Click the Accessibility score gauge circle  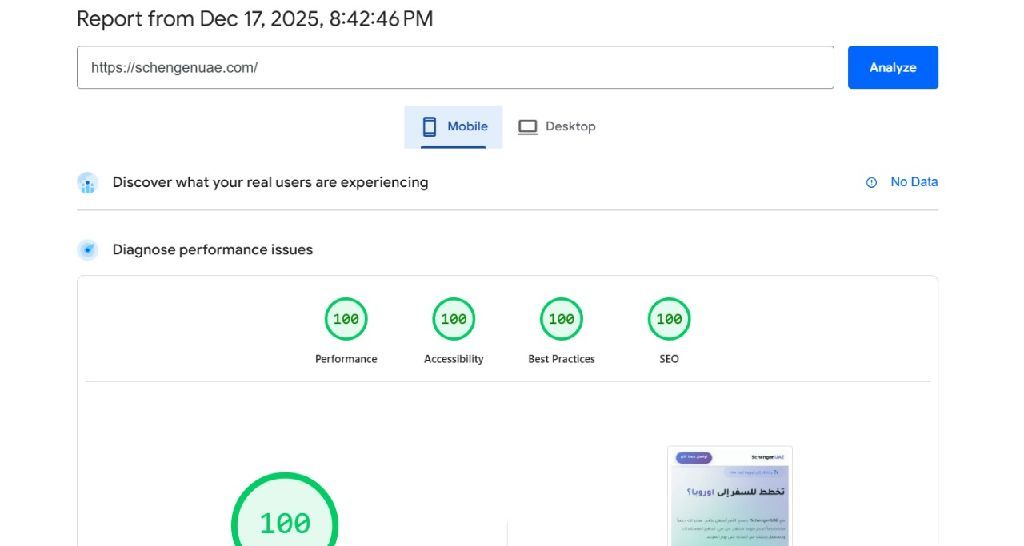(453, 319)
